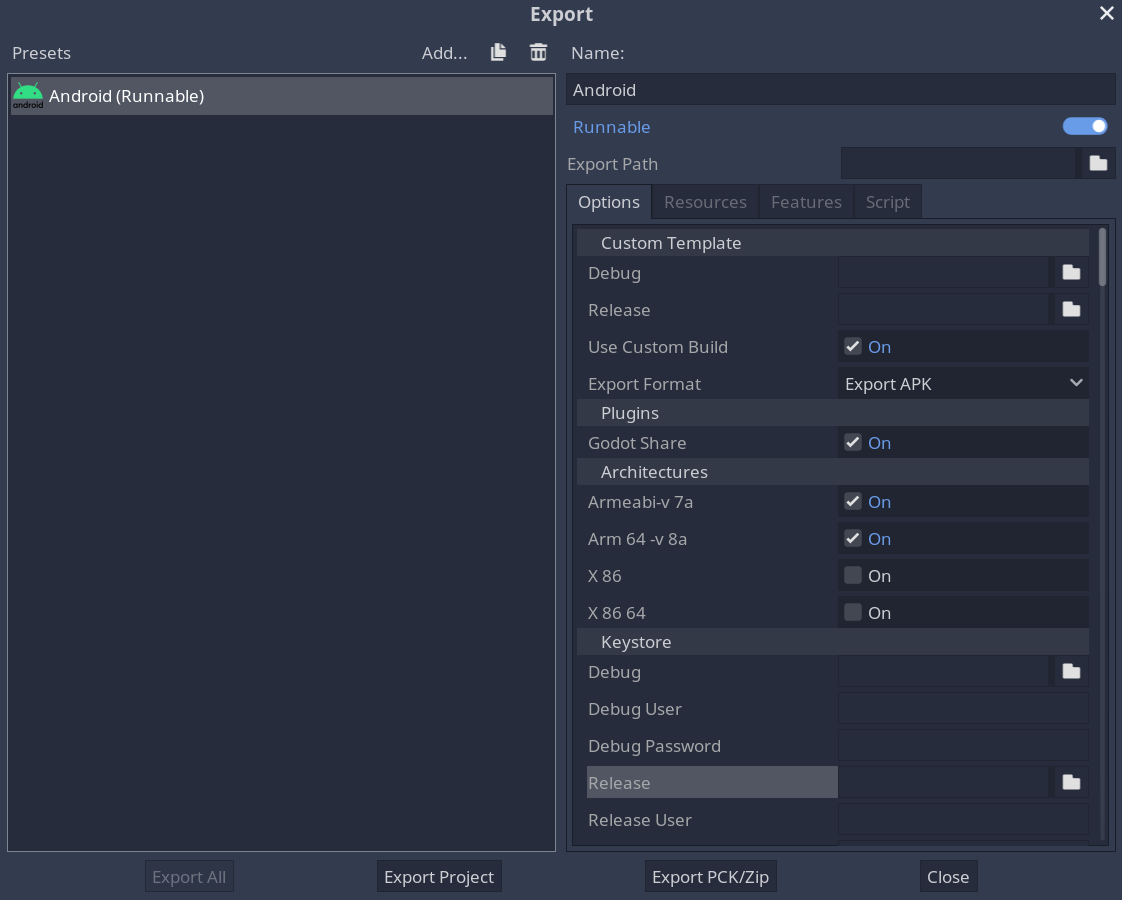Disable the Runnable toggle

[1085, 125]
